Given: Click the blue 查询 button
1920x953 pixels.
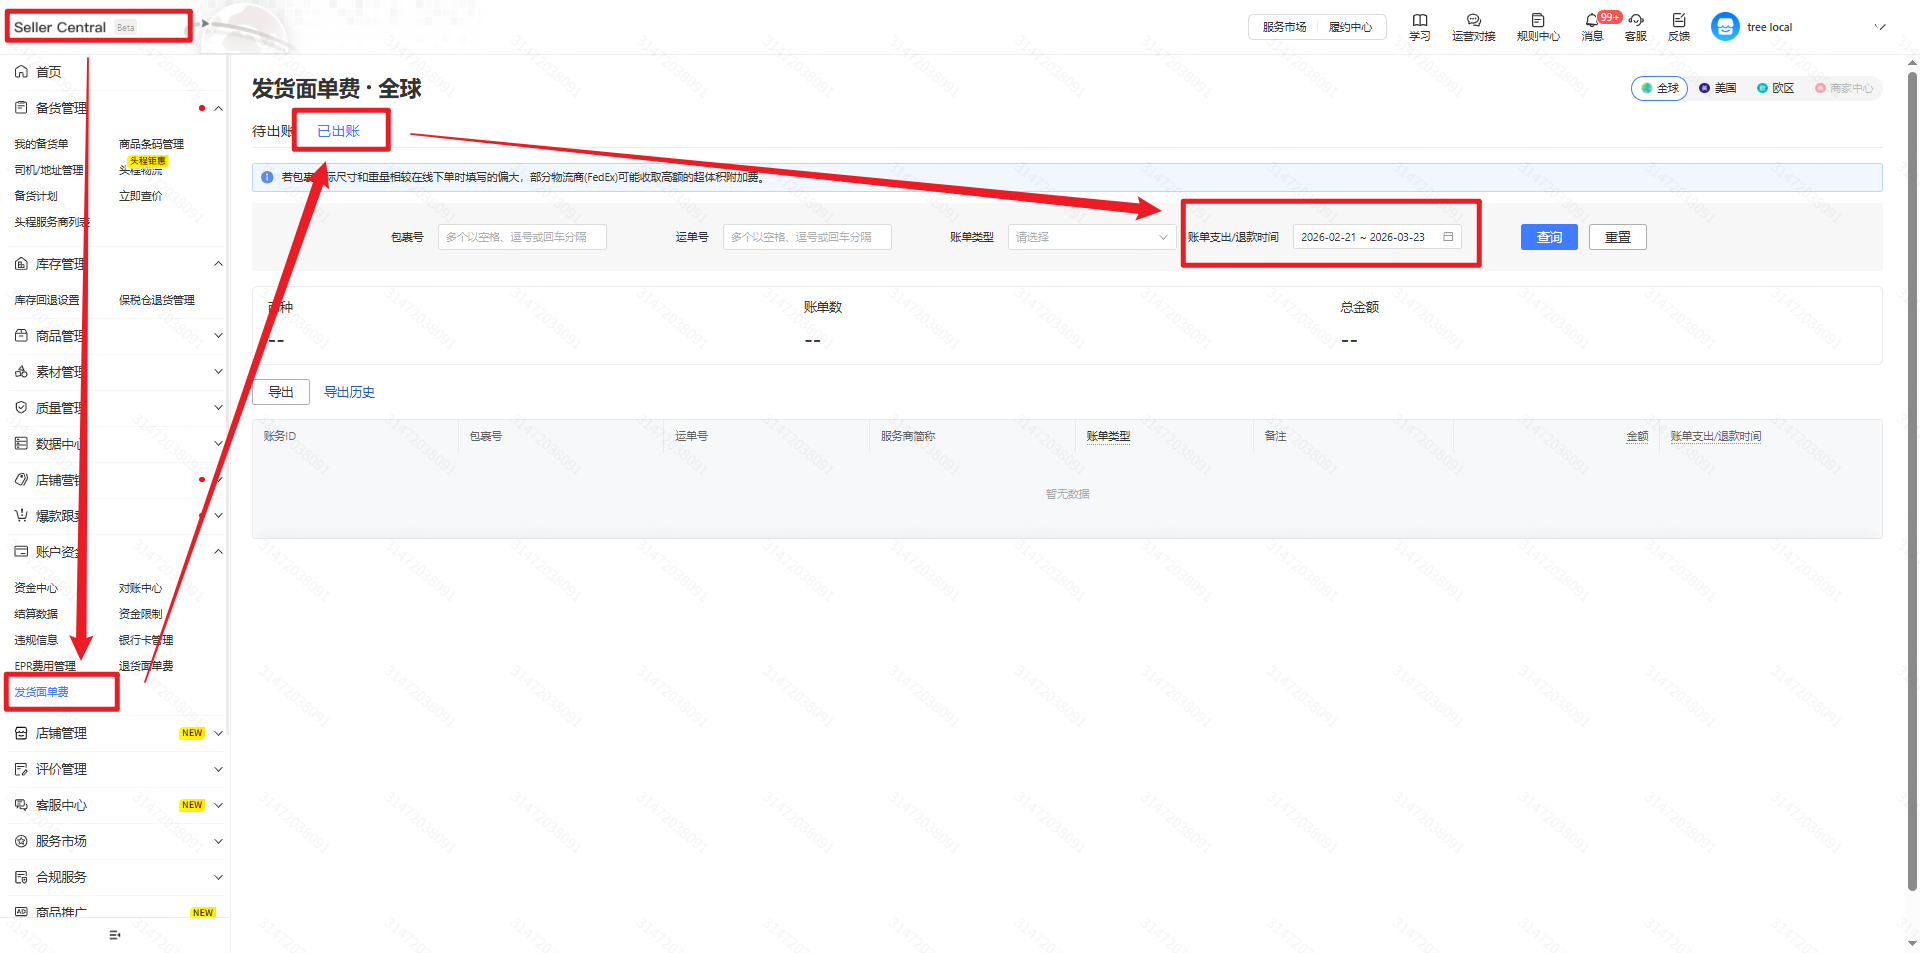Looking at the screenshot, I should [1548, 237].
